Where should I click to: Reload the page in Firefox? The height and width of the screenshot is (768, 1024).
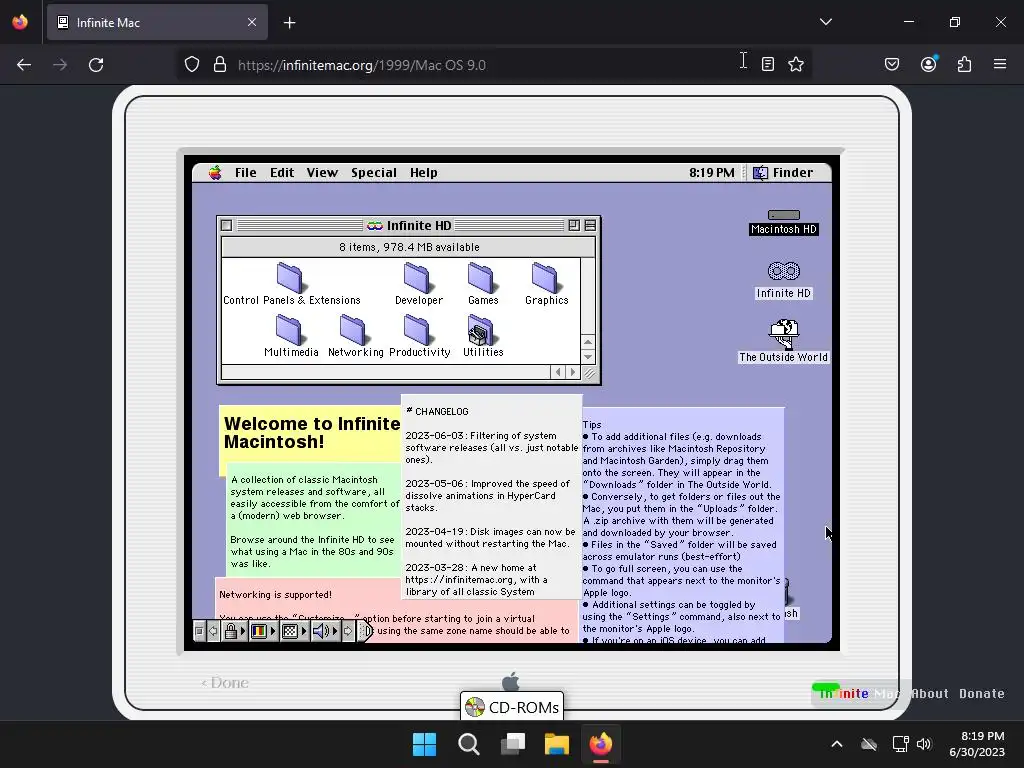tap(96, 65)
